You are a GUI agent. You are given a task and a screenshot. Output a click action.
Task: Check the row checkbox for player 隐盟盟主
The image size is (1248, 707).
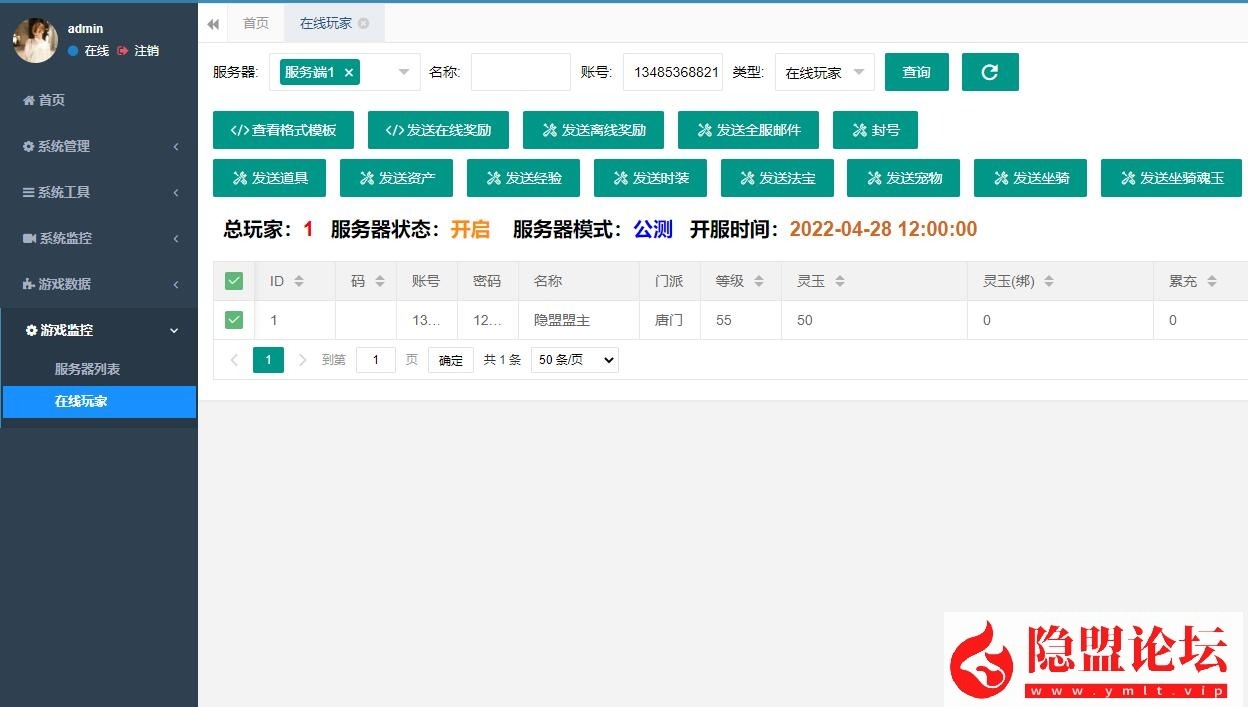[233, 319]
